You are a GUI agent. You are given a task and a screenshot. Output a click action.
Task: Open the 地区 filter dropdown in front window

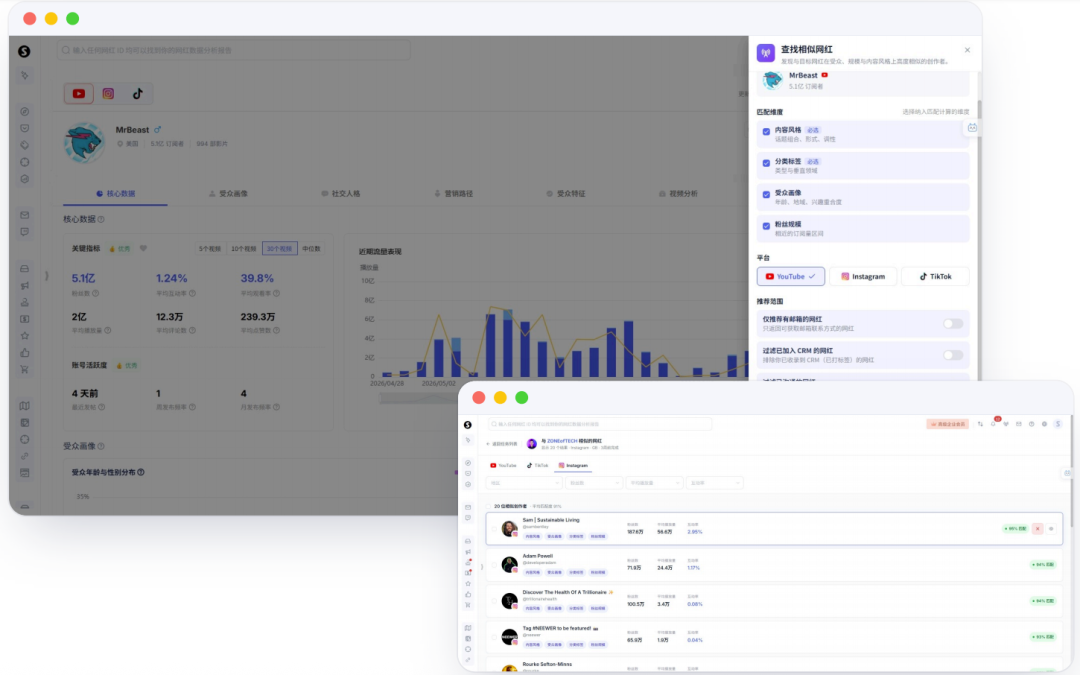coord(523,483)
